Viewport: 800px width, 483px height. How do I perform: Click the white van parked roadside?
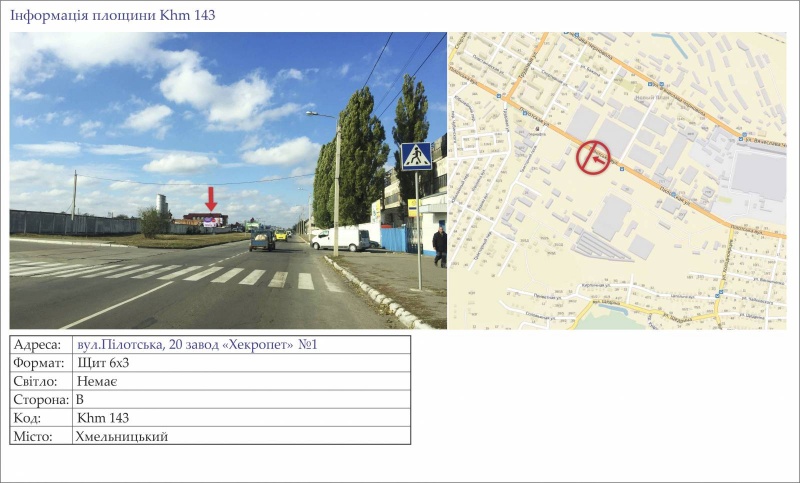click(341, 239)
